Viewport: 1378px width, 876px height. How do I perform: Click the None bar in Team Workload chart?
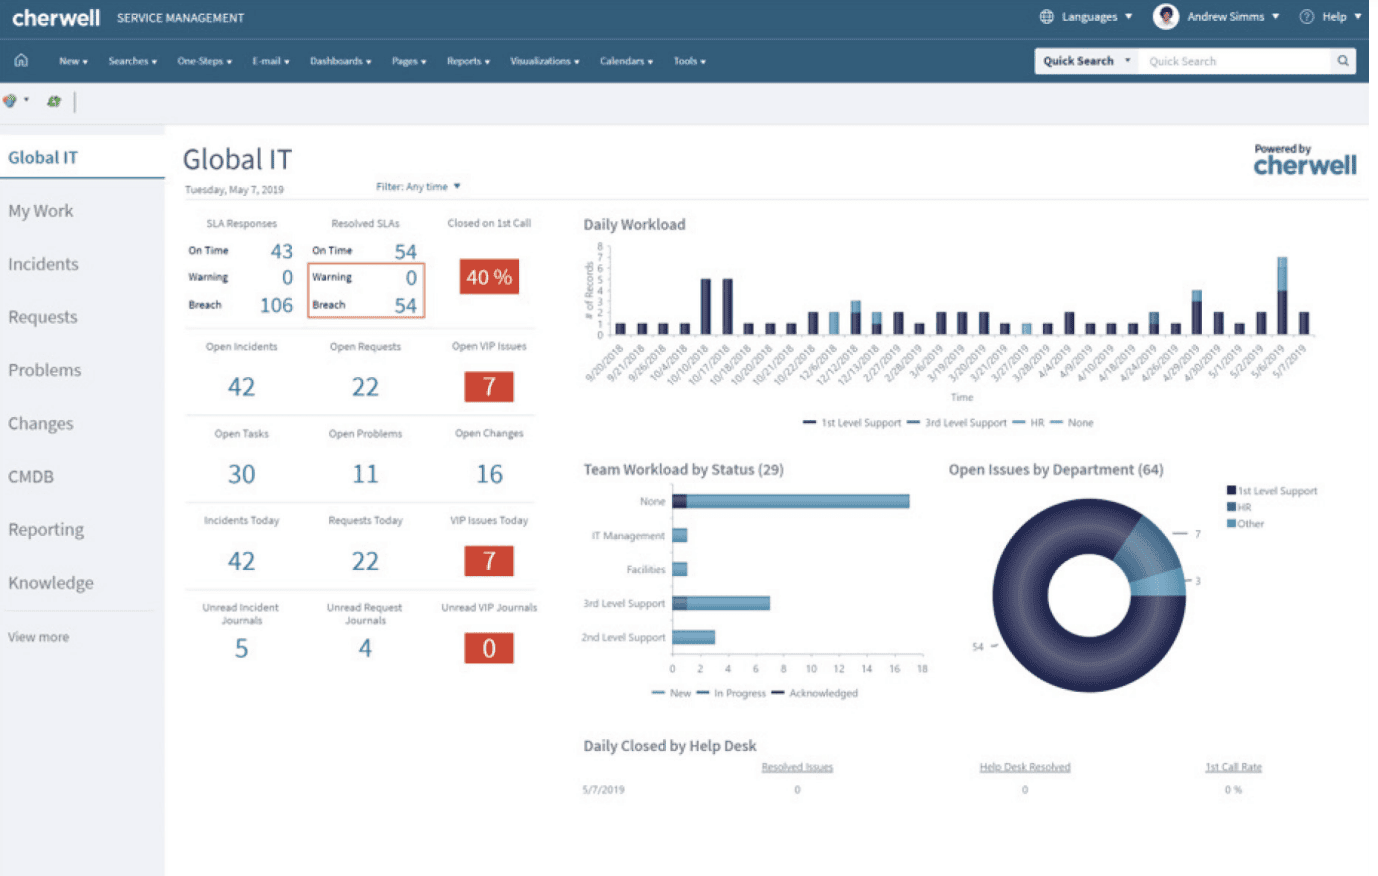point(790,501)
